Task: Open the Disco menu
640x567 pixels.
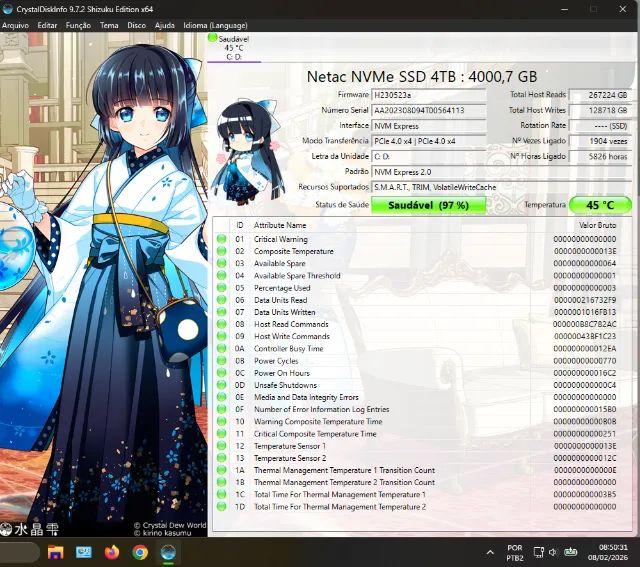Action: click(x=136, y=25)
